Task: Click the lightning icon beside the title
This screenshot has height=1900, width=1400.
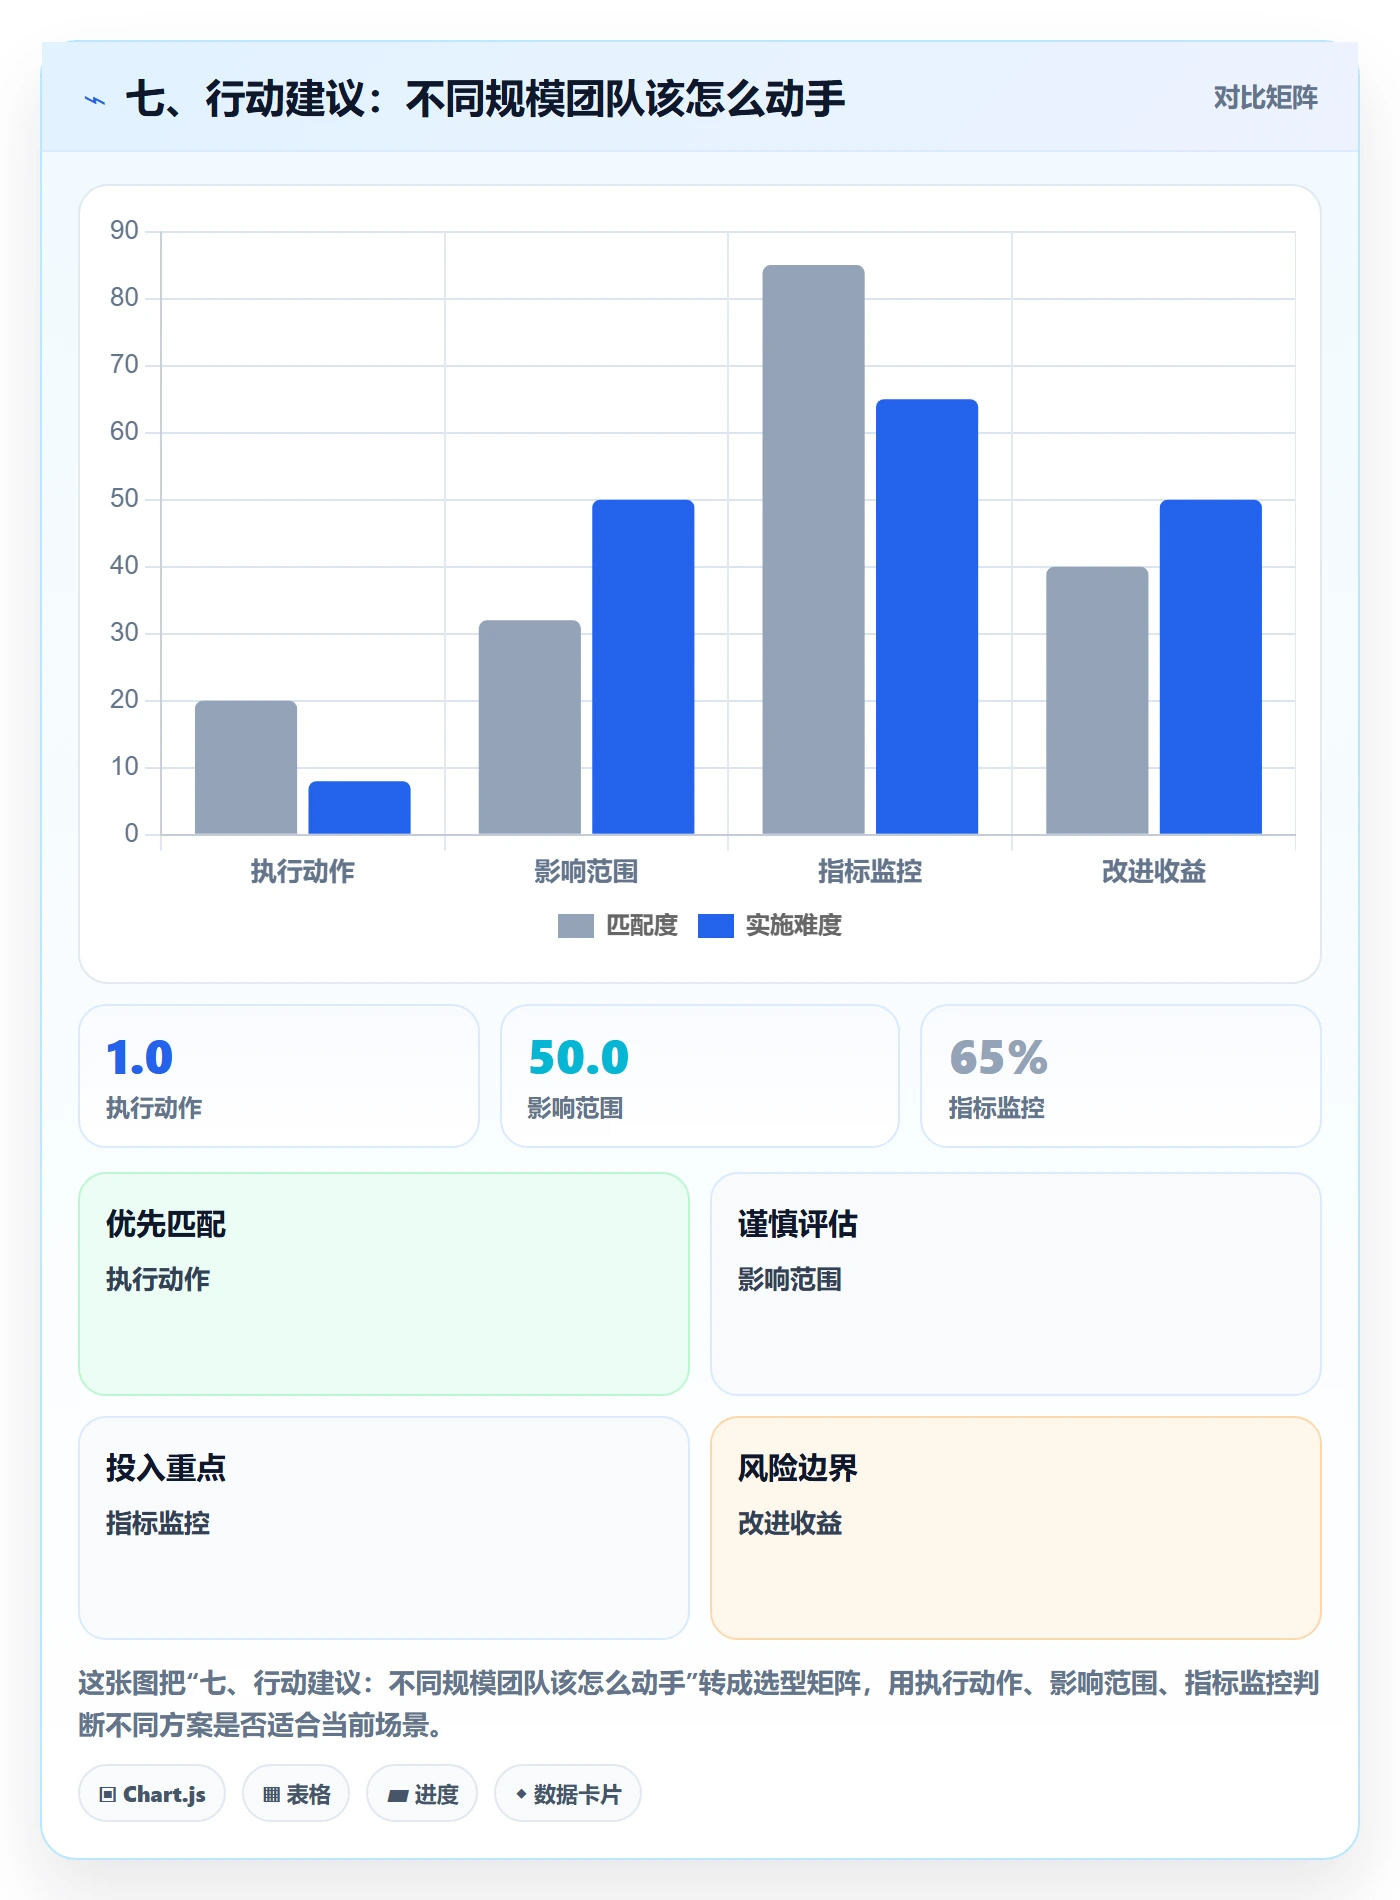Action: [x=94, y=100]
